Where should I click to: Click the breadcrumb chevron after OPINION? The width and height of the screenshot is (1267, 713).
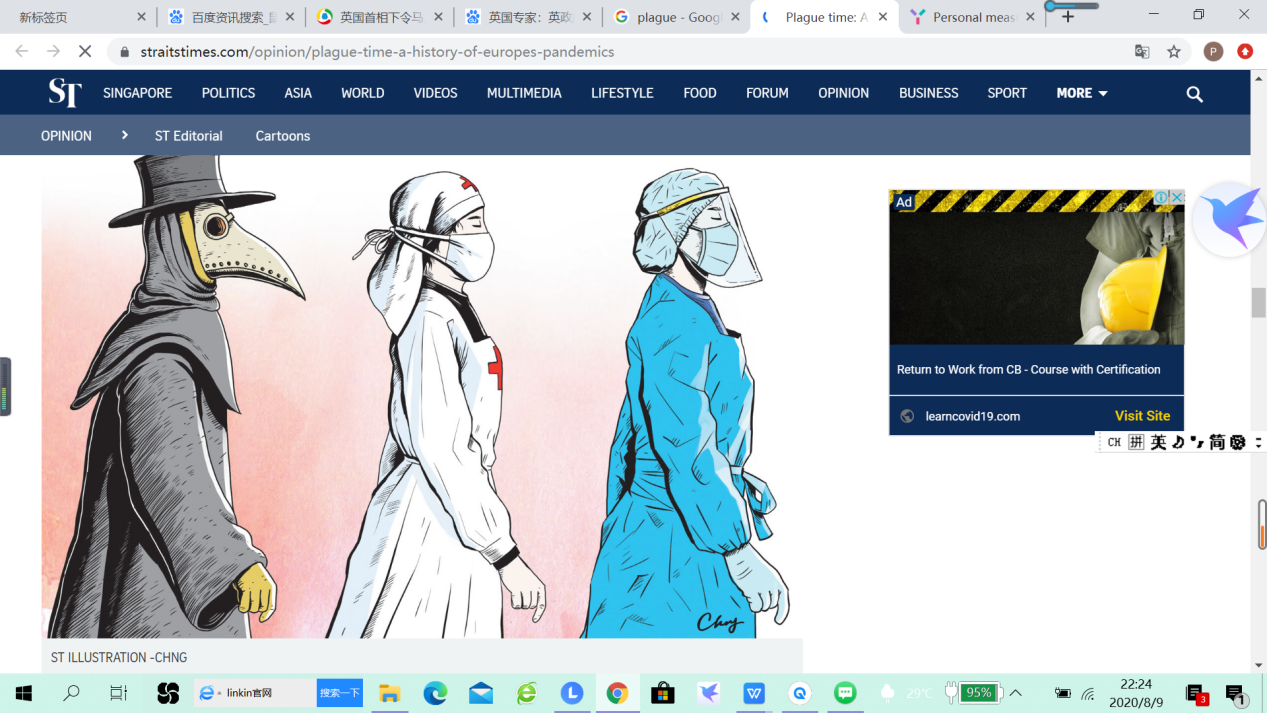124,135
